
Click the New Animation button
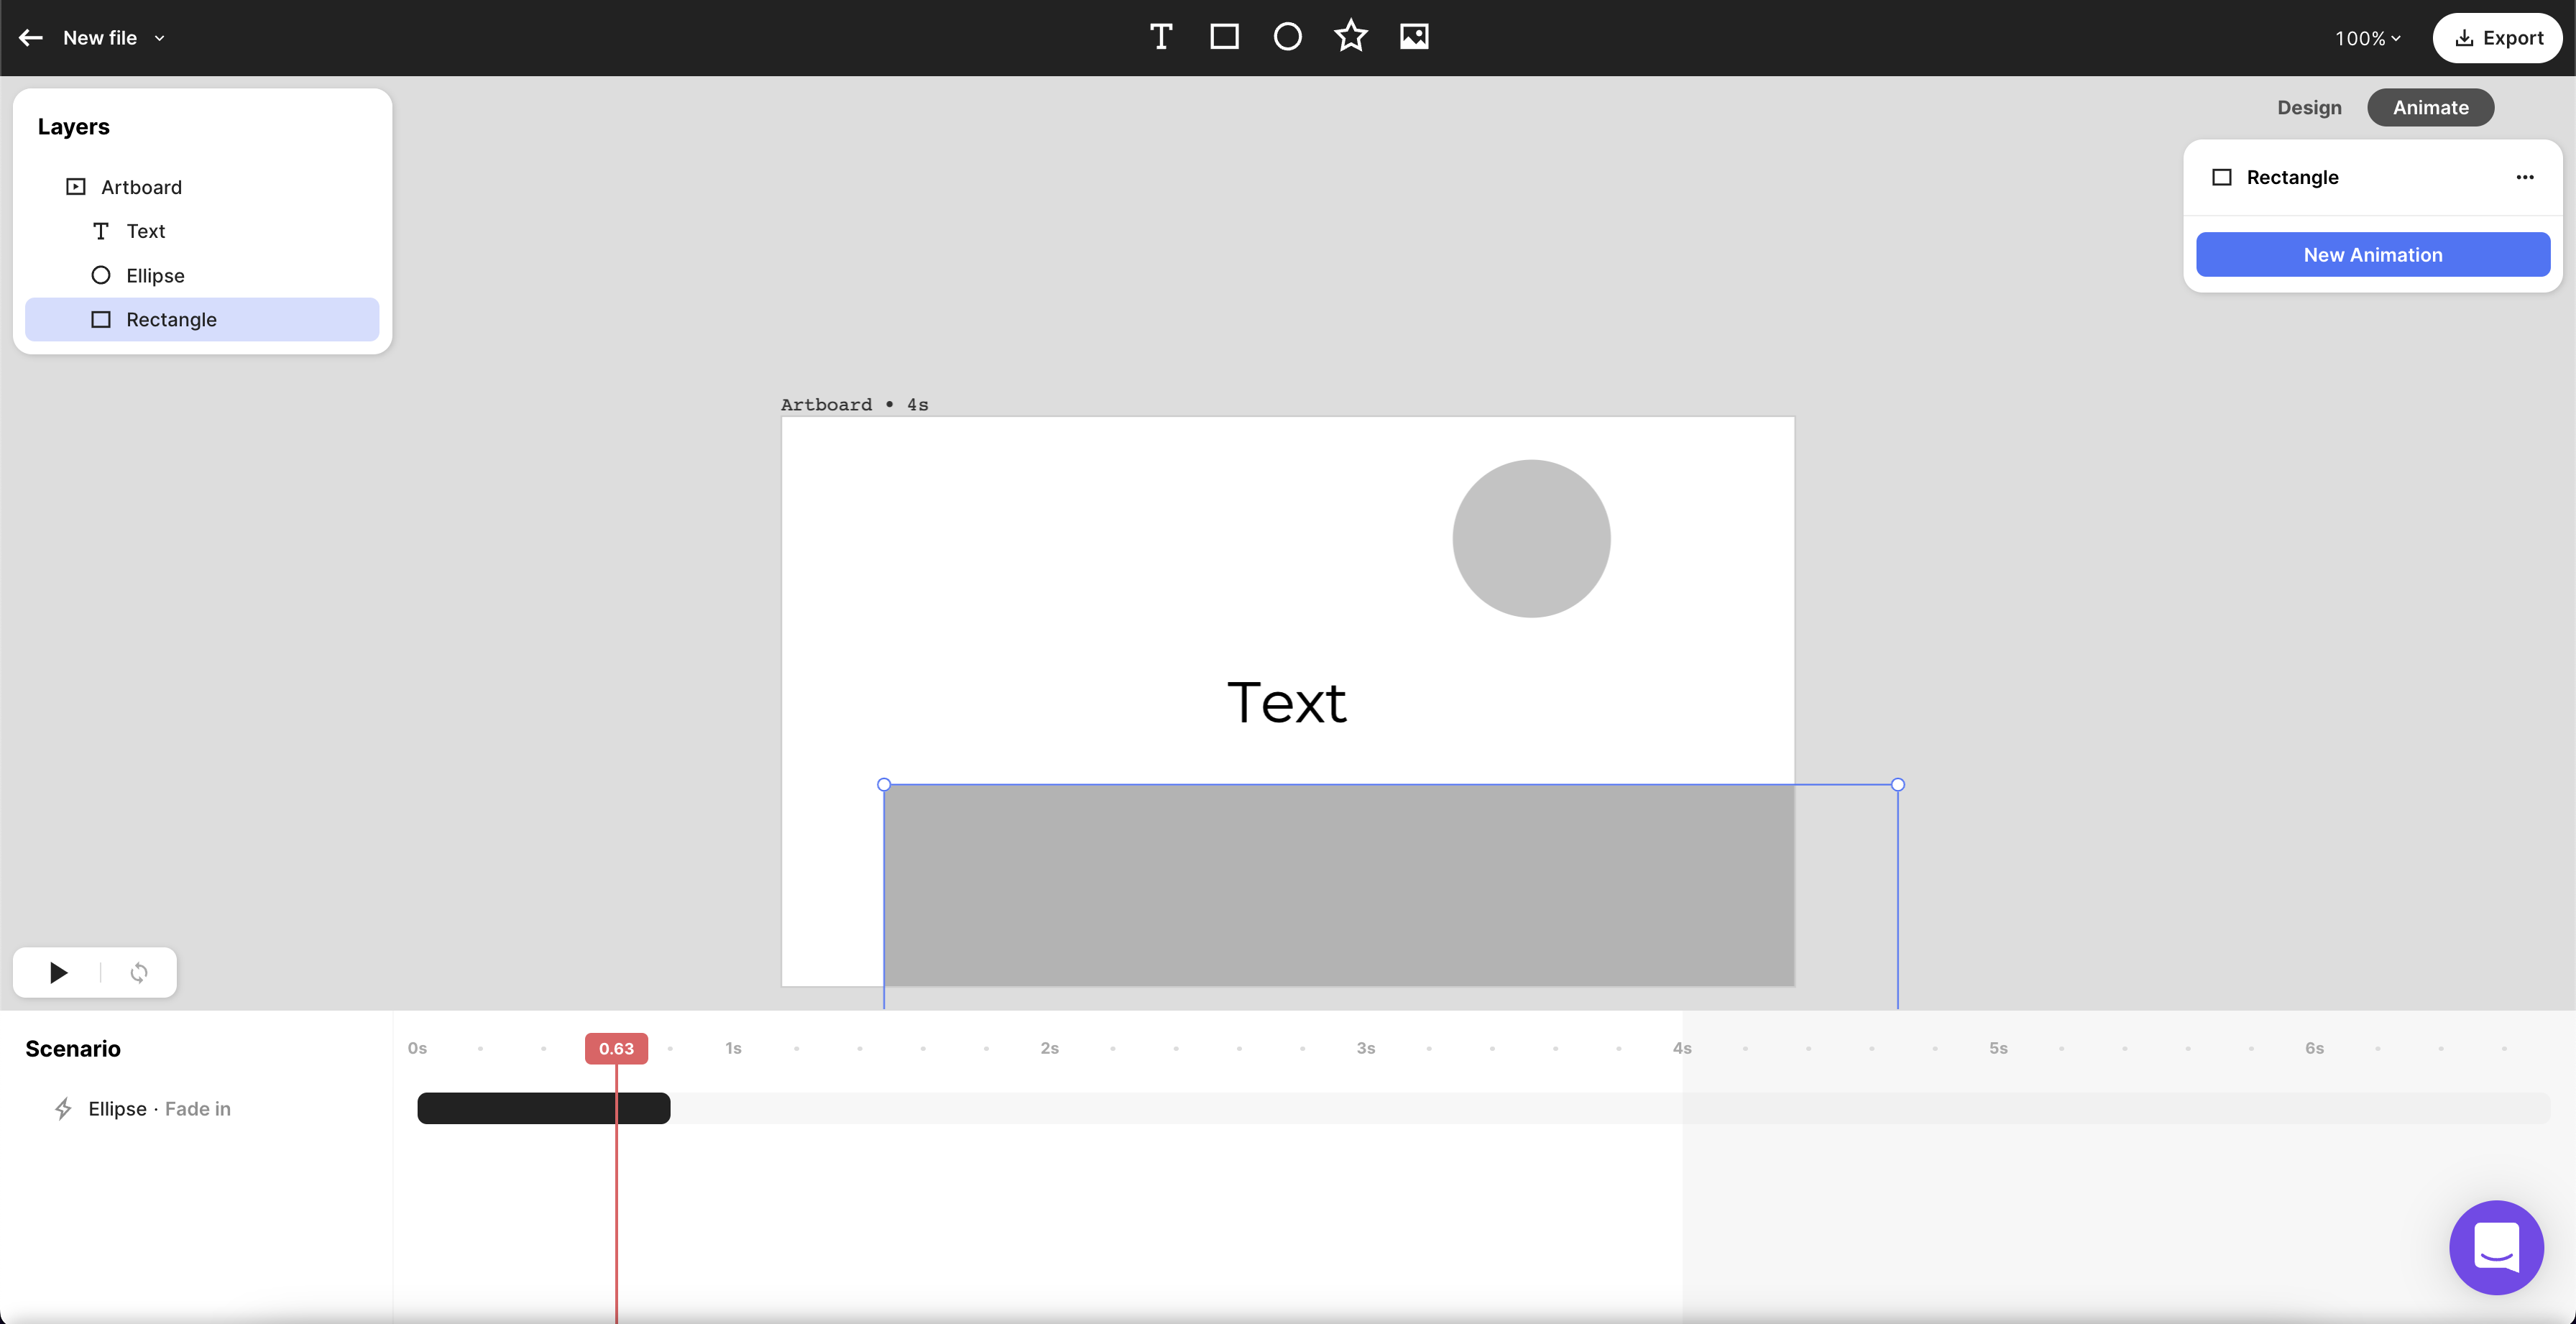point(2372,255)
